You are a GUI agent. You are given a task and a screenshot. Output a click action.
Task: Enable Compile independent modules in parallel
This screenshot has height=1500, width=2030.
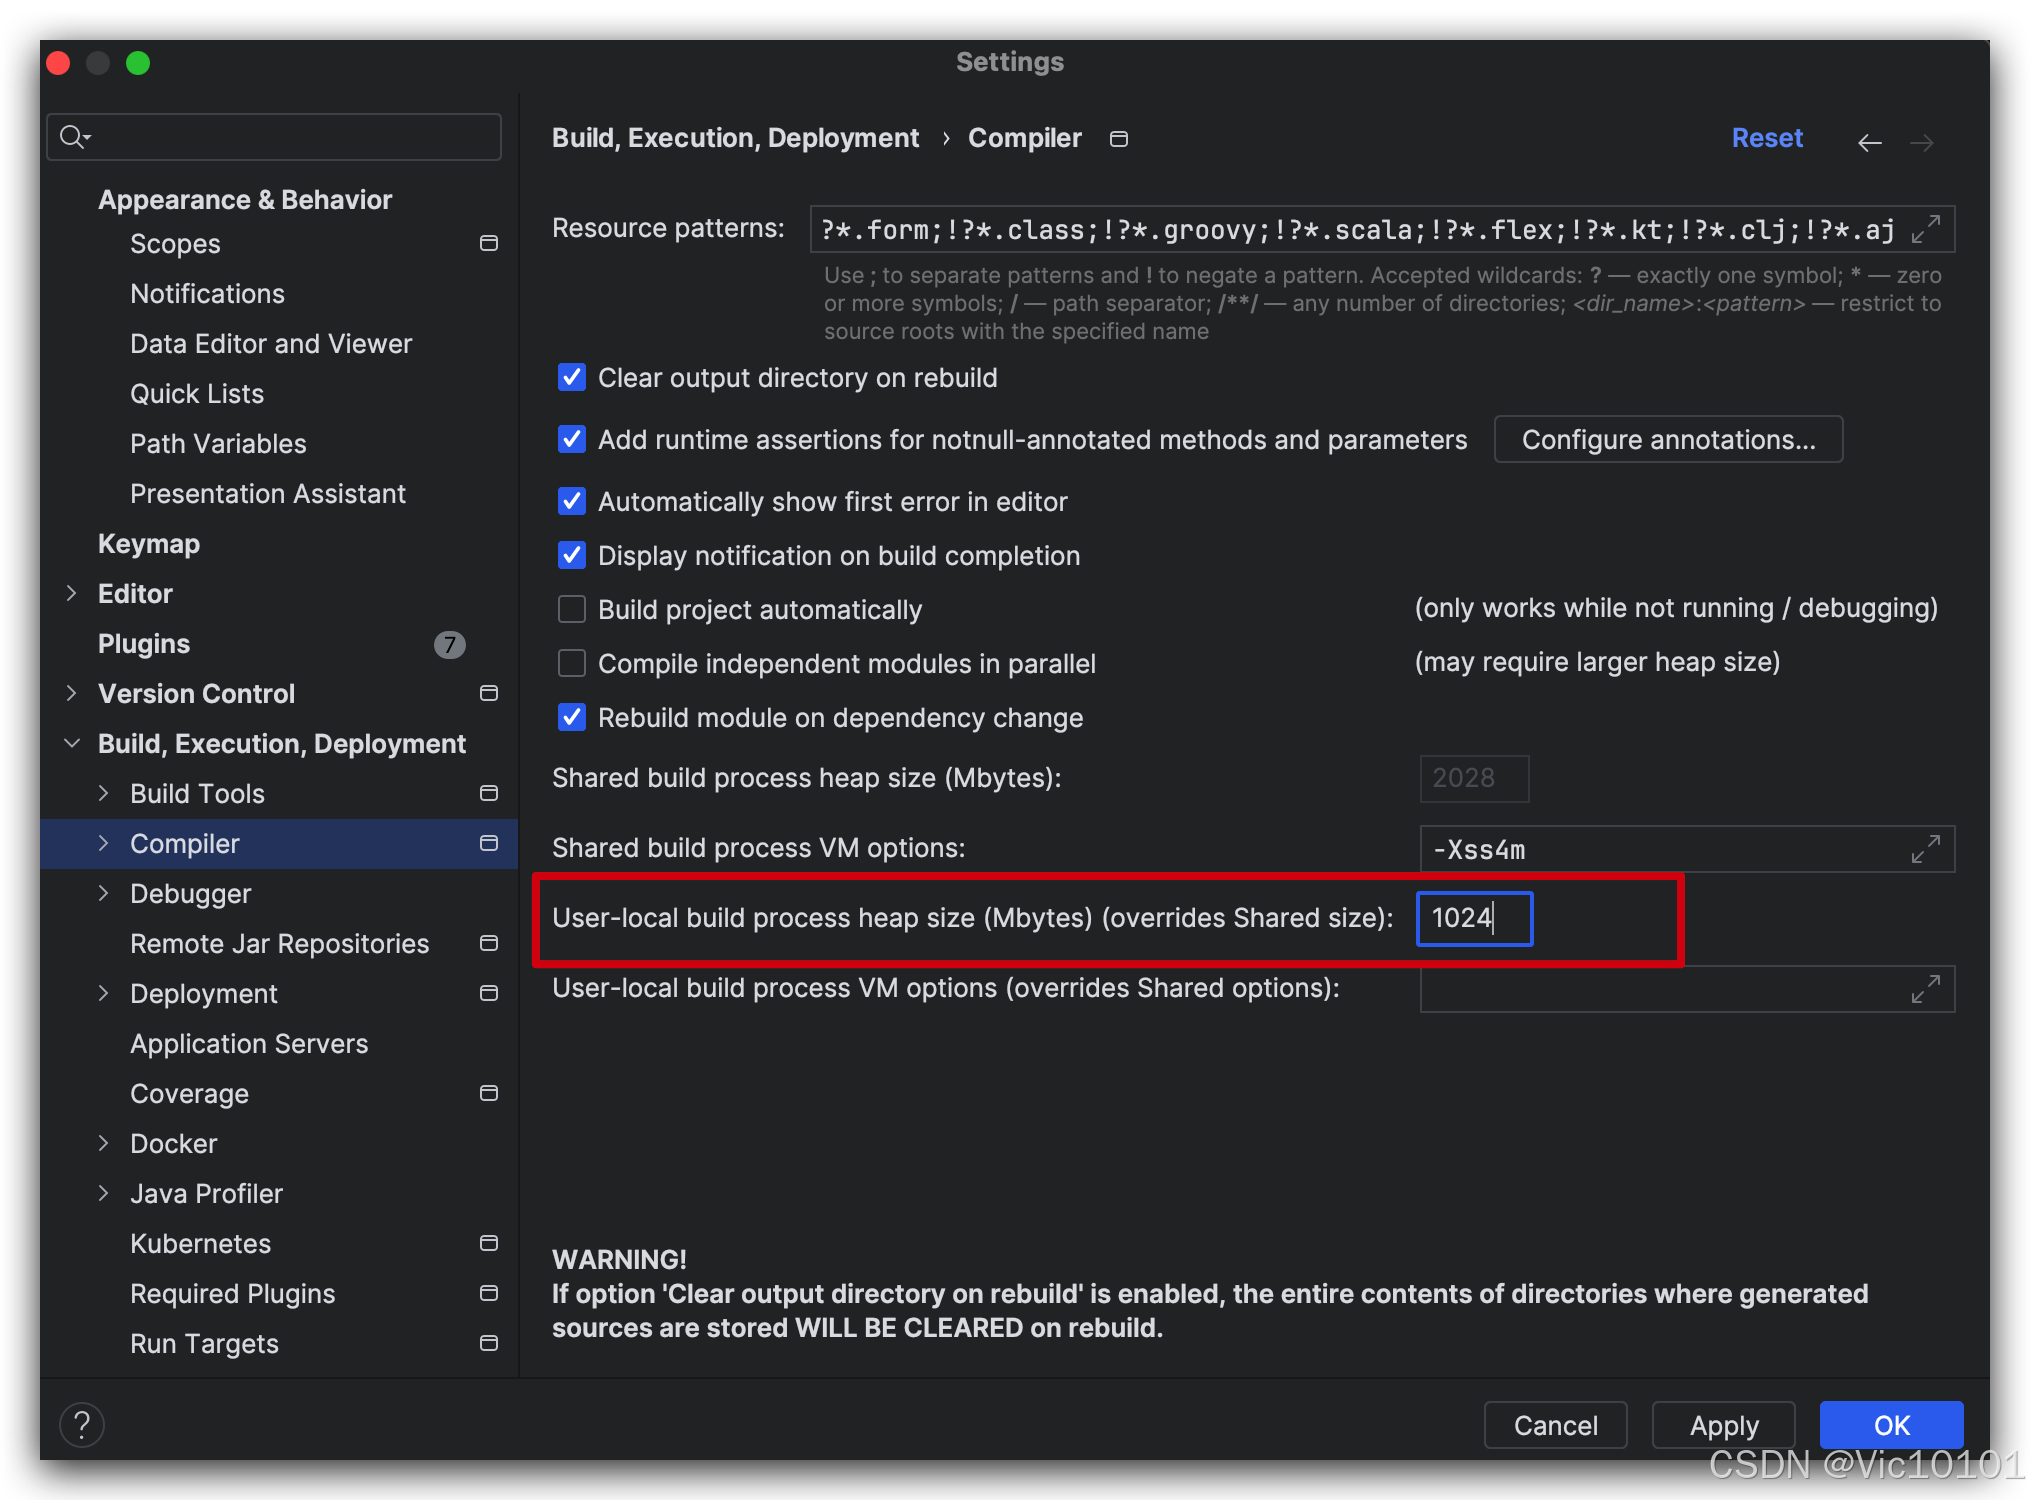tap(572, 663)
